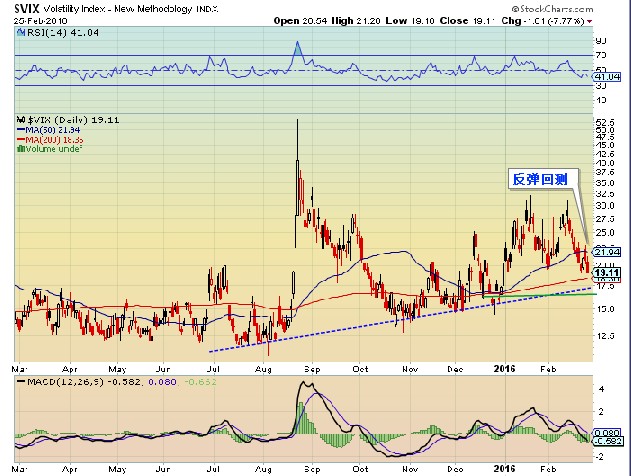Click the 21.94 MA(50) value tag

click(x=608, y=251)
